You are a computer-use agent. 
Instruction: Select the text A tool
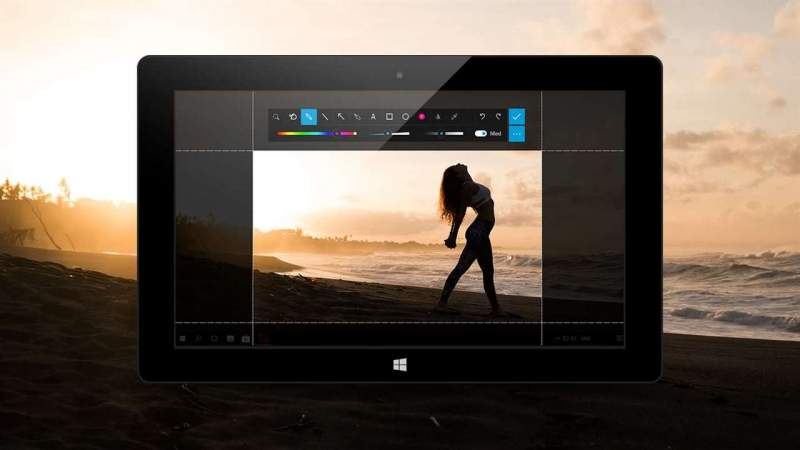click(373, 117)
